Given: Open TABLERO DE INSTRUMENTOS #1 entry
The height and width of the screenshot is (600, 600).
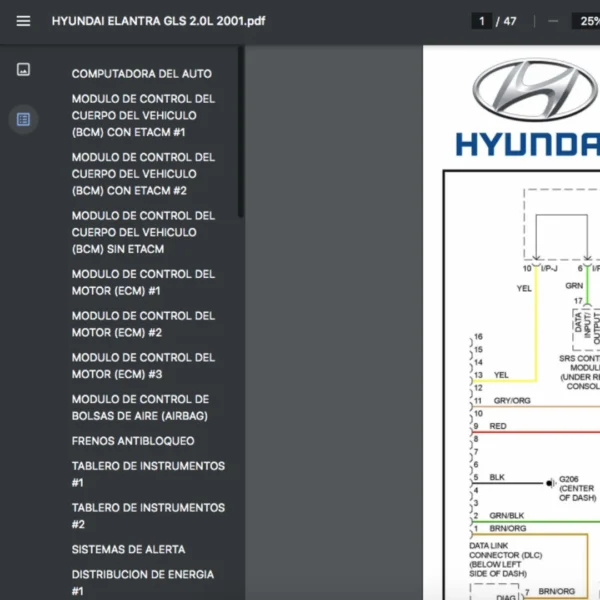Looking at the screenshot, I should (x=148, y=474).
